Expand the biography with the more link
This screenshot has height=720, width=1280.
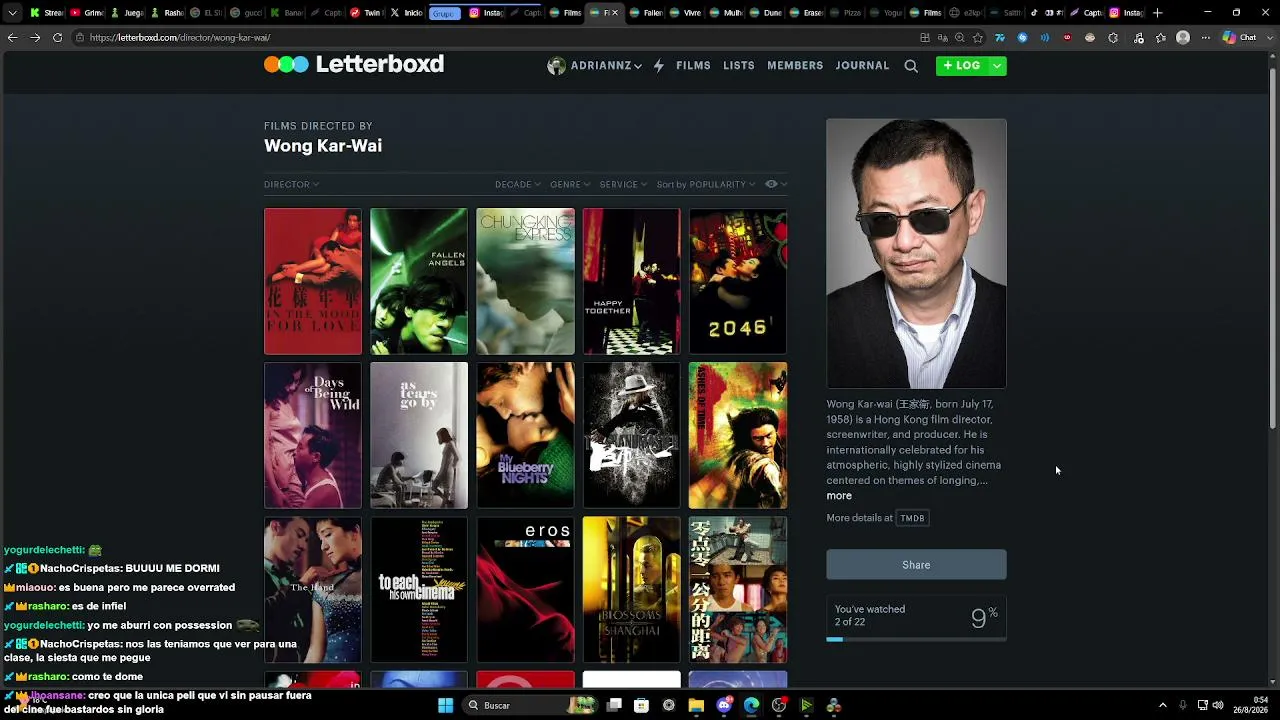(x=839, y=496)
